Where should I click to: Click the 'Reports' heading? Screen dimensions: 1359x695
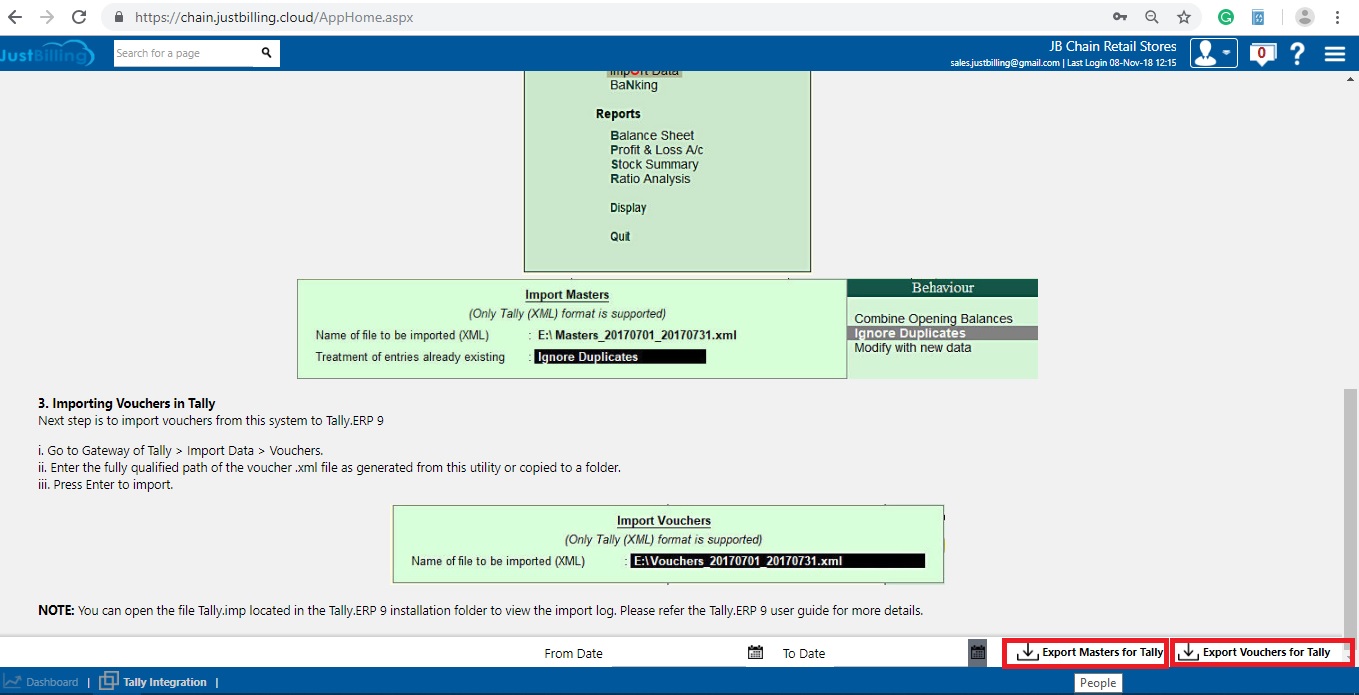click(x=618, y=114)
